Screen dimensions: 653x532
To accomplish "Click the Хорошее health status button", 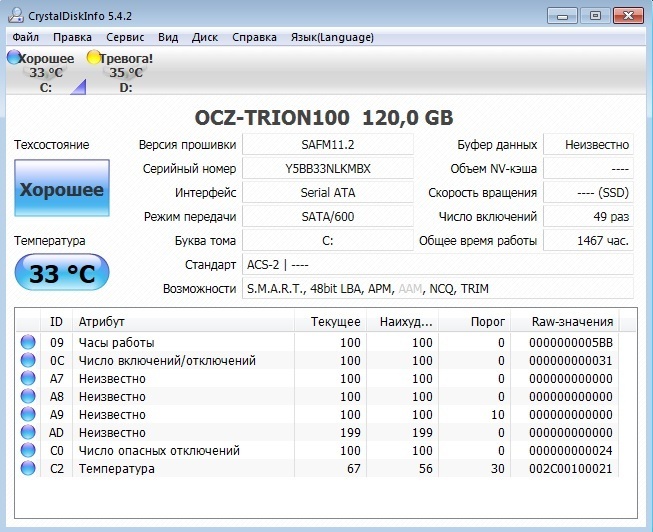I will (62, 189).
